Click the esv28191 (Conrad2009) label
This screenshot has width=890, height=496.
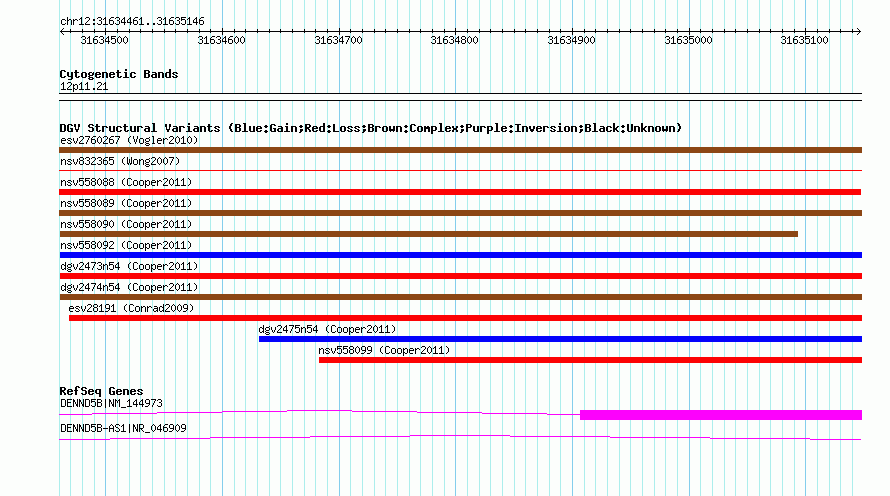[x=131, y=308]
